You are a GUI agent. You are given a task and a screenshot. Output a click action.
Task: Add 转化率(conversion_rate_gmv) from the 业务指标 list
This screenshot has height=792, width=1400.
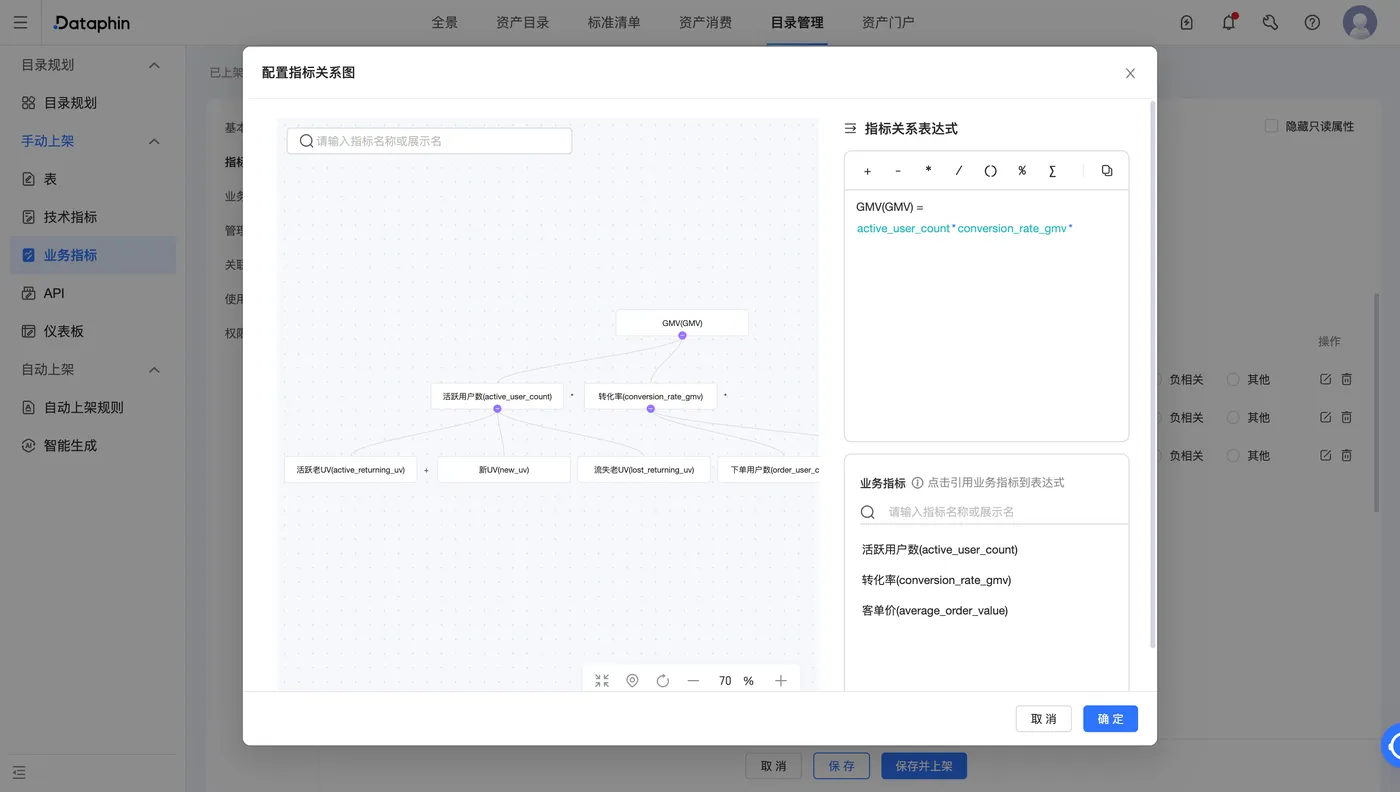pos(936,580)
